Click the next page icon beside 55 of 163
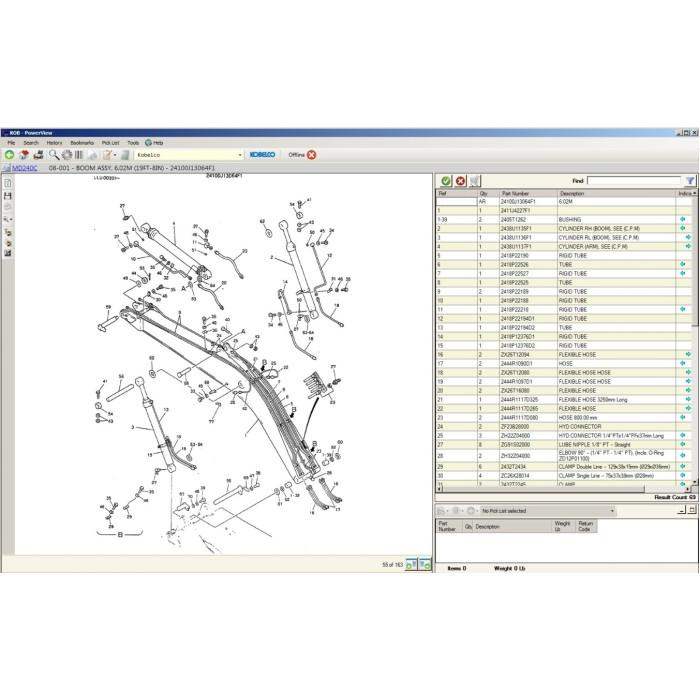700x700 pixels. pyautogui.click(x=425, y=564)
